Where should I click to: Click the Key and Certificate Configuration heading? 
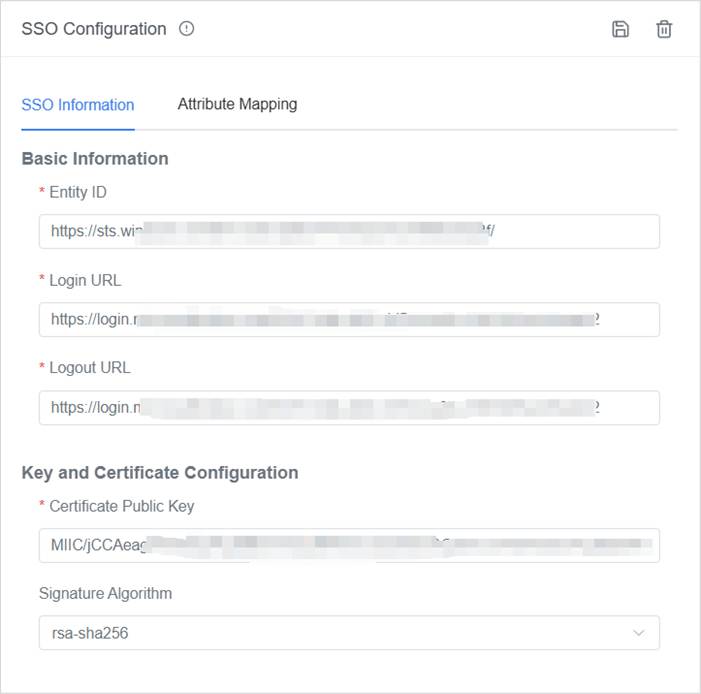(x=160, y=472)
